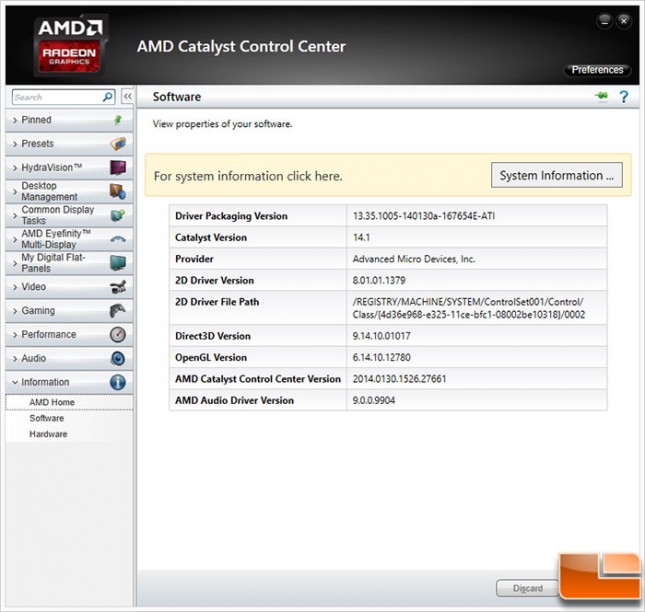
Task: Click the HydraVision monitor icon
Action: click(x=118, y=167)
